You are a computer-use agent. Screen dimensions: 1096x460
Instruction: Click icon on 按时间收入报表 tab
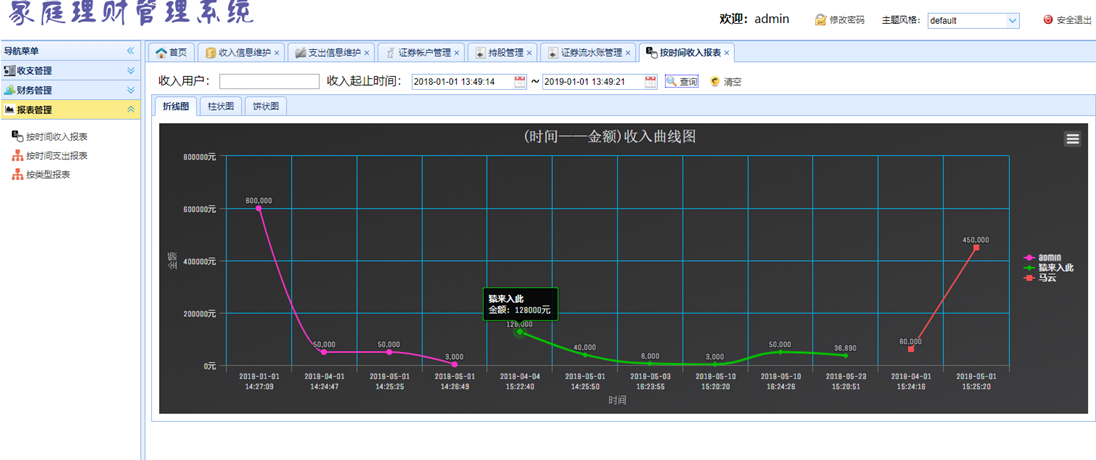(651, 52)
